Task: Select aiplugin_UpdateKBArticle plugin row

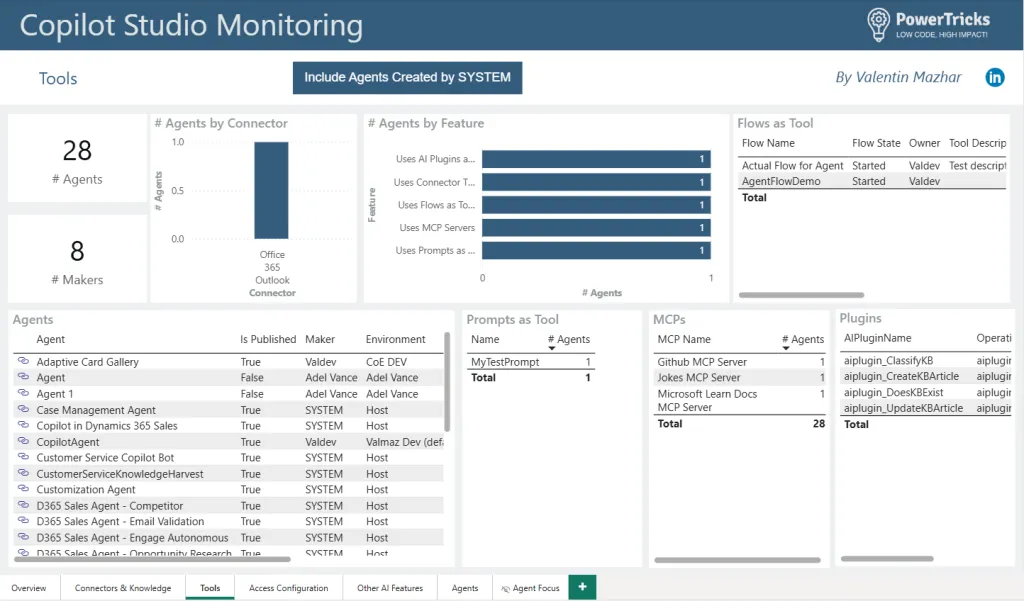Action: pos(926,408)
